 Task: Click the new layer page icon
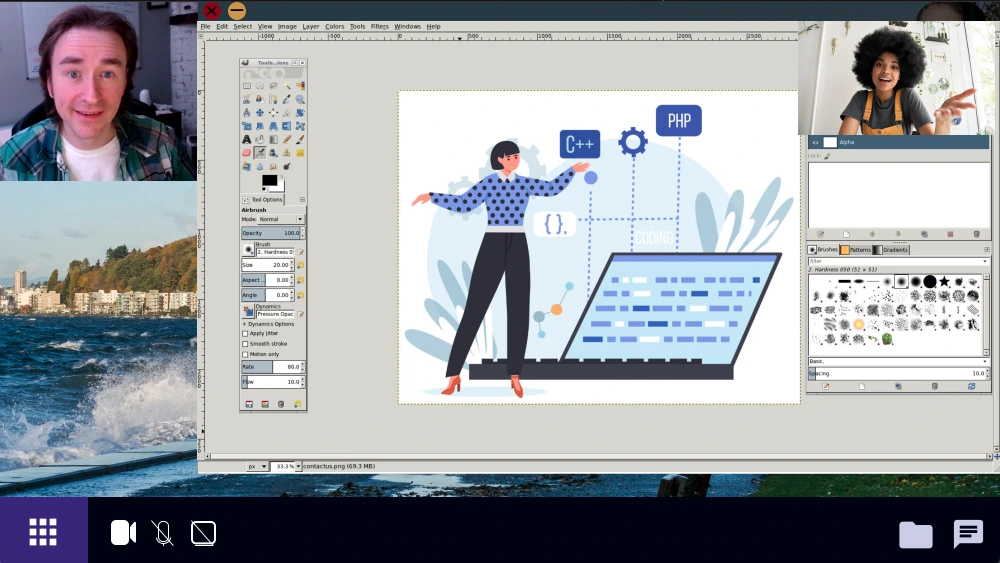tap(846, 234)
